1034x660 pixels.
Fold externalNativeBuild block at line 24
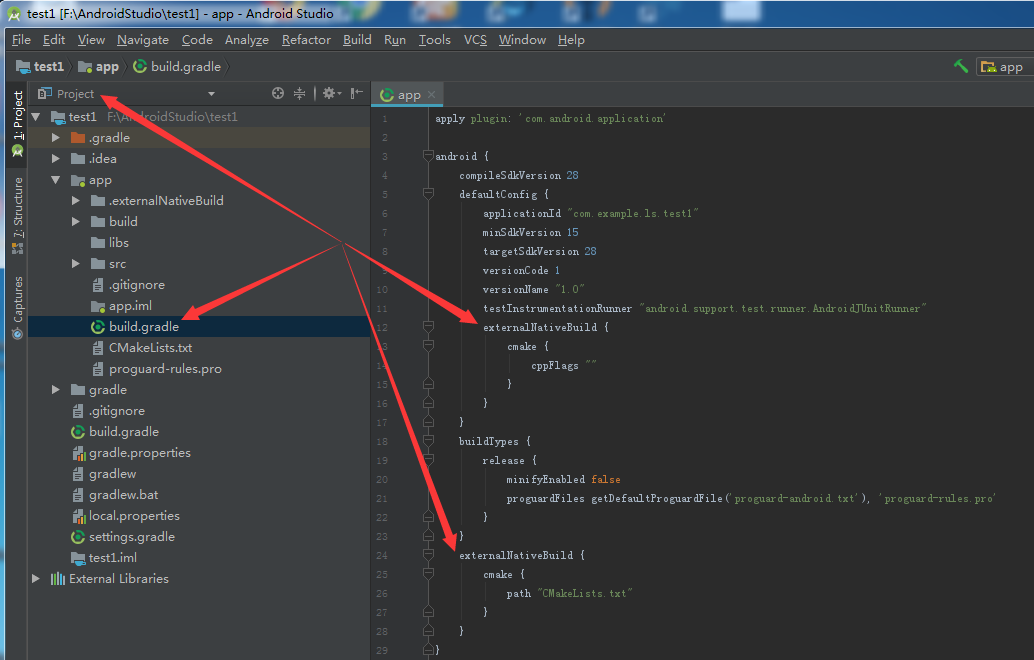tap(428, 555)
